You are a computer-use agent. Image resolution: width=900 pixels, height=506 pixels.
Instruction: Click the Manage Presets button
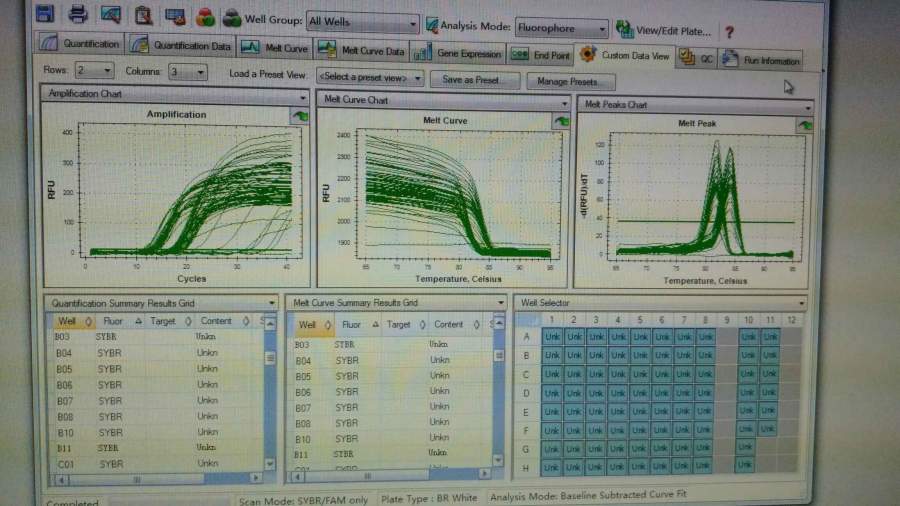pyautogui.click(x=571, y=81)
